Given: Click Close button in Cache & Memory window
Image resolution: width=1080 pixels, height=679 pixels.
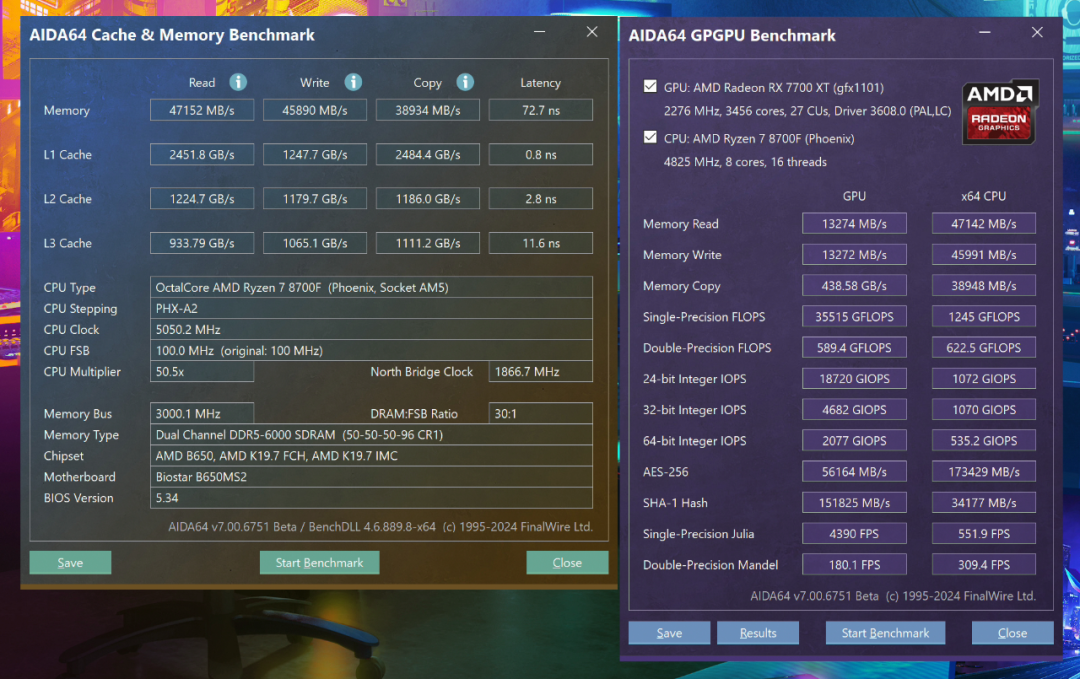Looking at the screenshot, I should pyautogui.click(x=567, y=563).
